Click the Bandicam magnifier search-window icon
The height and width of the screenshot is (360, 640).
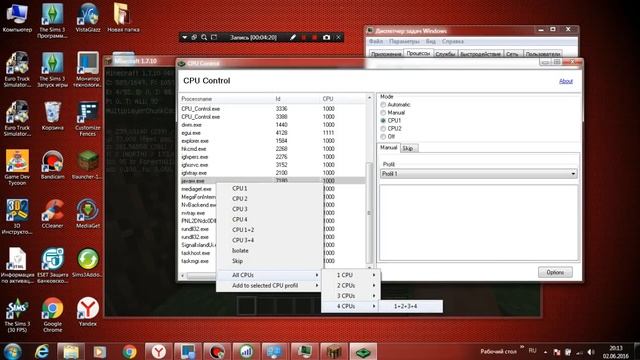[x=204, y=37]
